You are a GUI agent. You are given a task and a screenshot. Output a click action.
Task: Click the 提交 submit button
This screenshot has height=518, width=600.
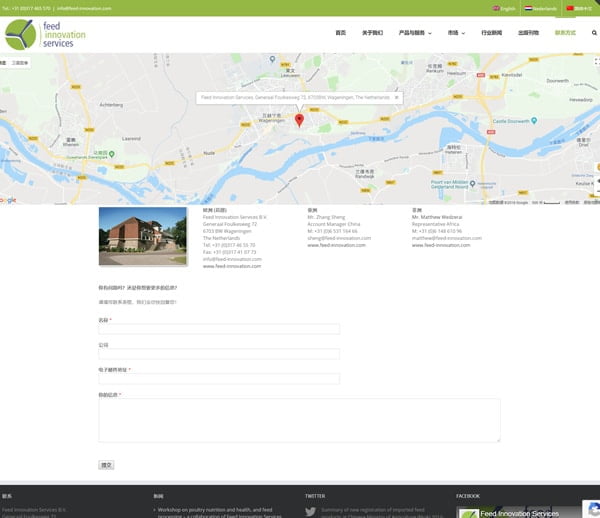point(107,465)
